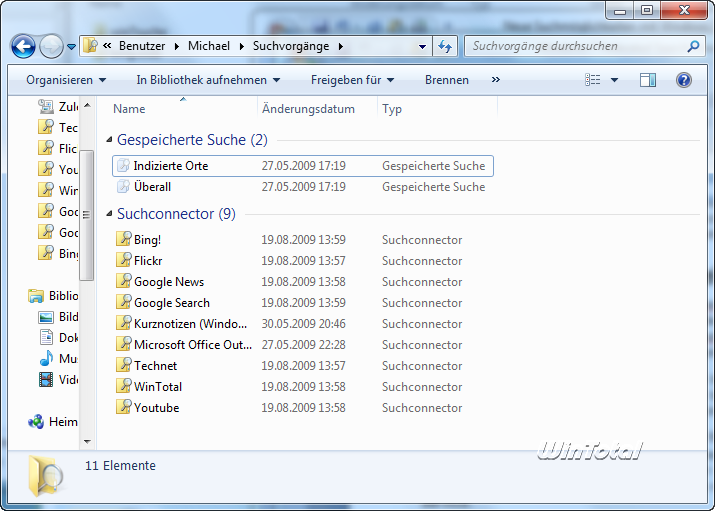
Task: Select the WinTotal connector icon
Action: pos(123,386)
